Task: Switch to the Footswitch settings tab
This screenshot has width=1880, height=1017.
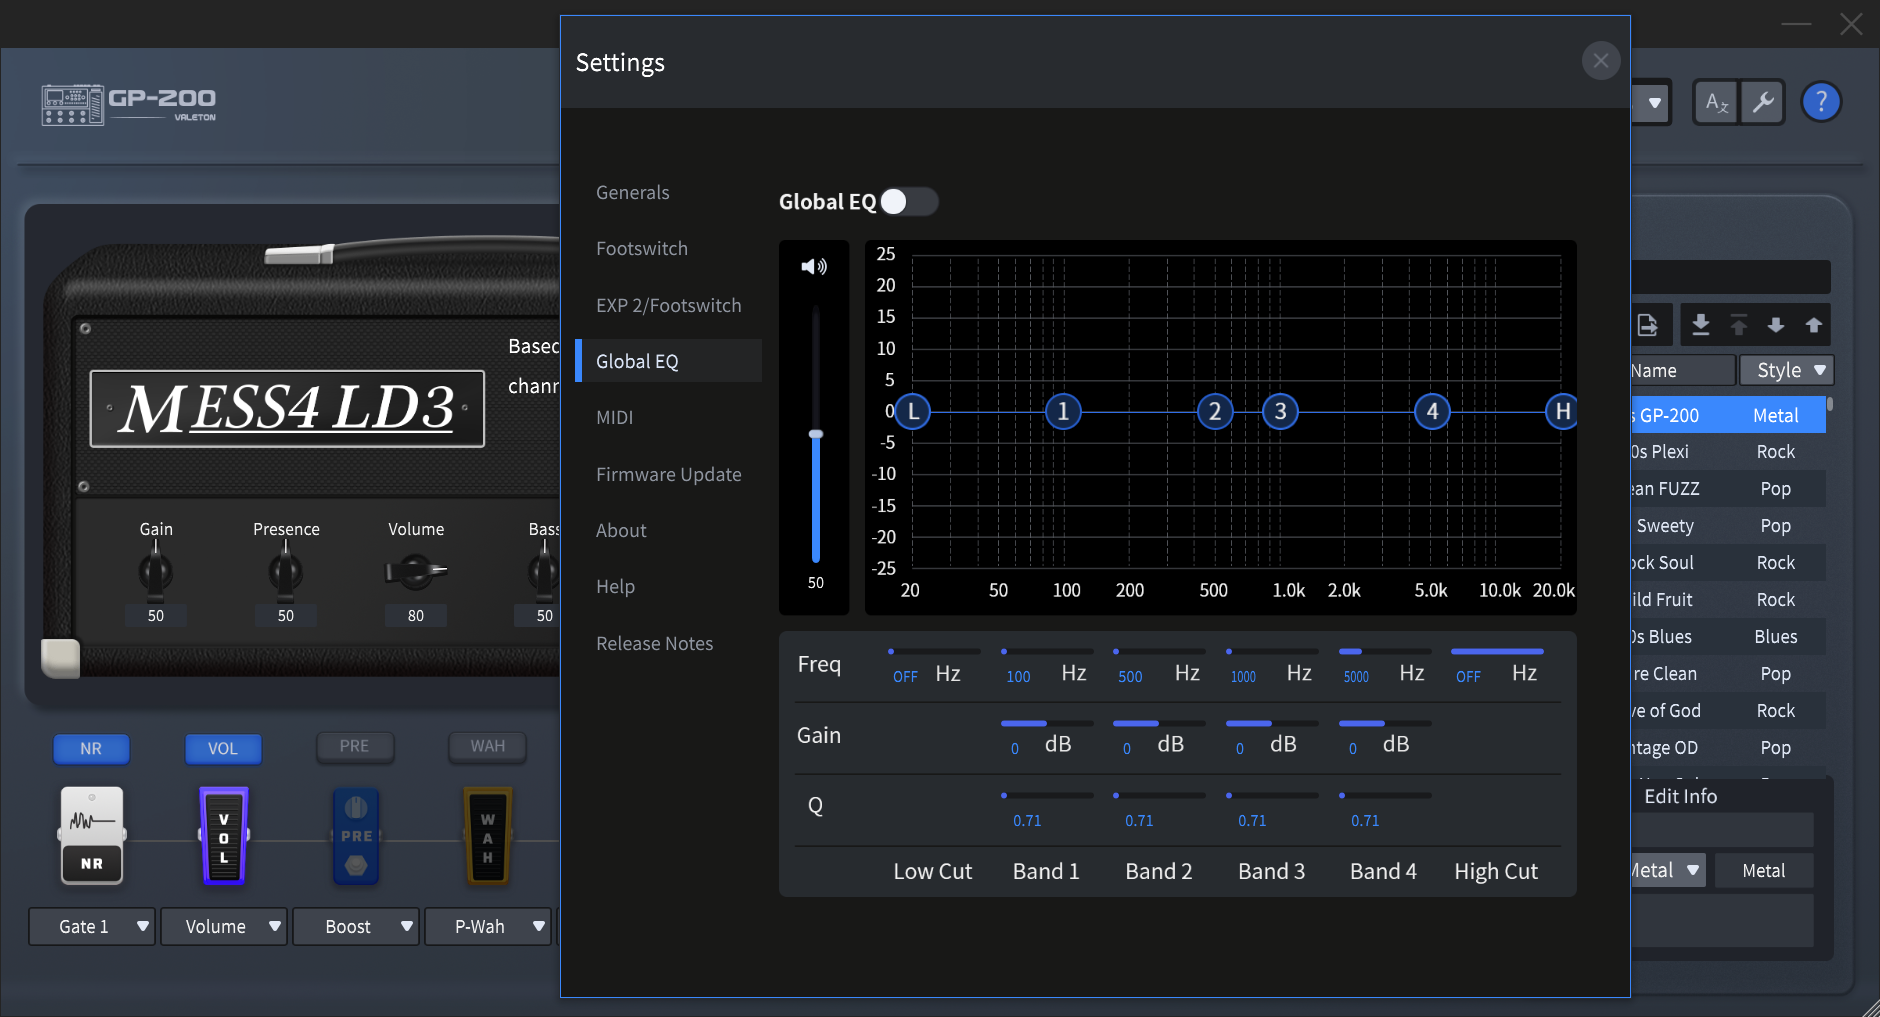Action: 642,249
